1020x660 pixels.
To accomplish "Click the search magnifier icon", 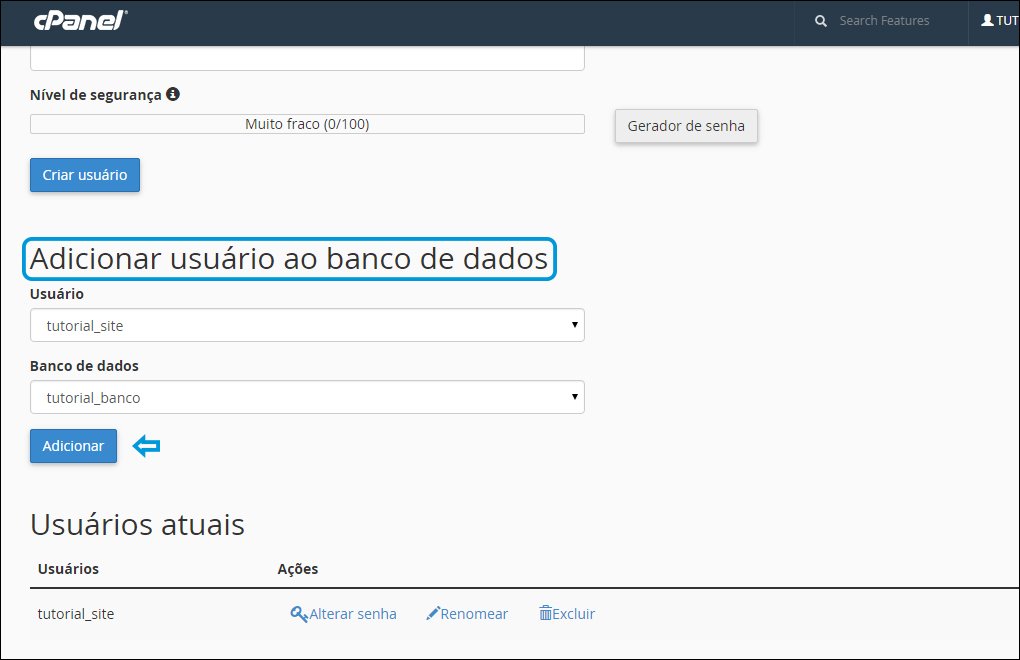I will point(821,21).
